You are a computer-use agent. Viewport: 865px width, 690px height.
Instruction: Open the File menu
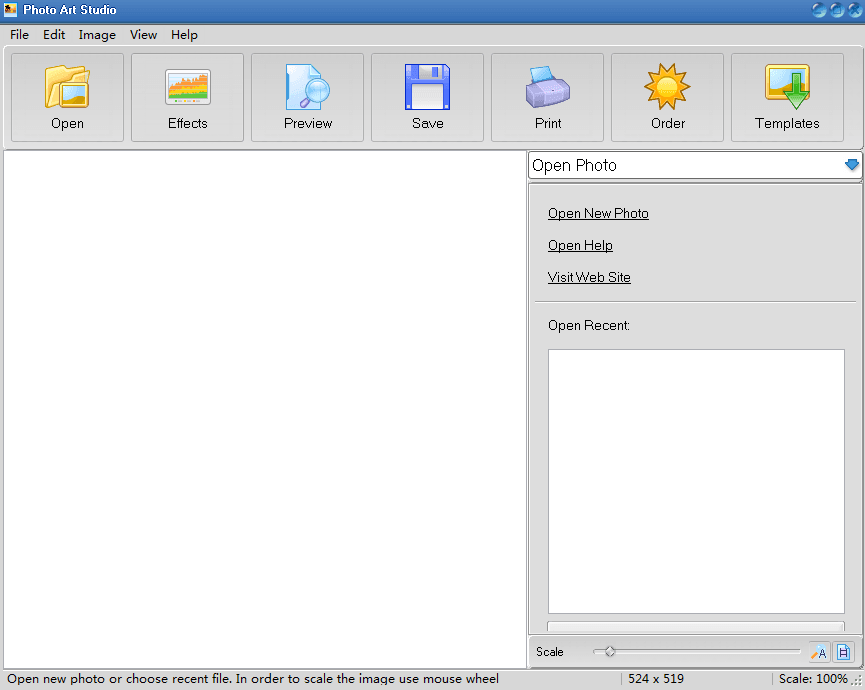(19, 35)
